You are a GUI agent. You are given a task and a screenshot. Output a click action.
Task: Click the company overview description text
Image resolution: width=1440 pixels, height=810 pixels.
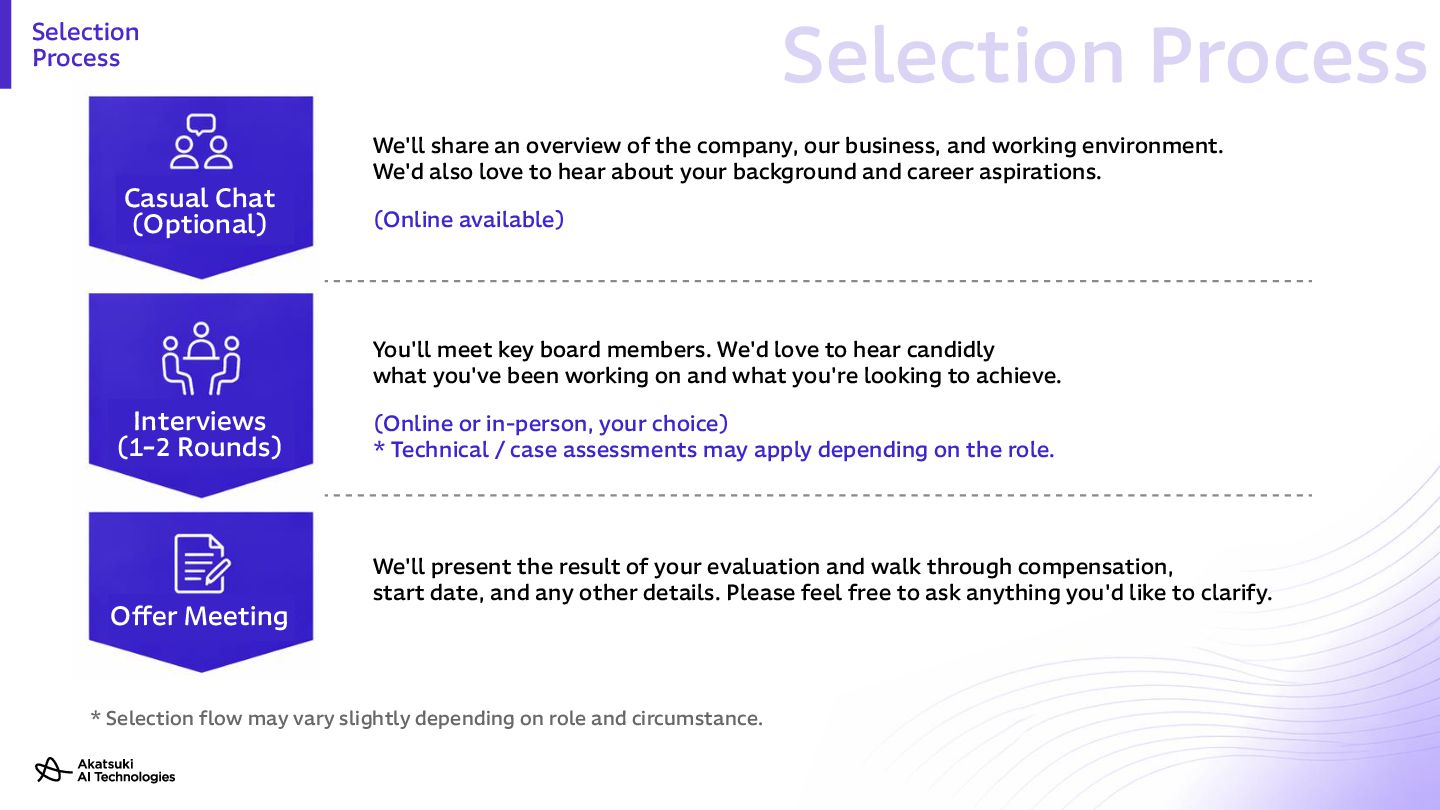coord(798,145)
